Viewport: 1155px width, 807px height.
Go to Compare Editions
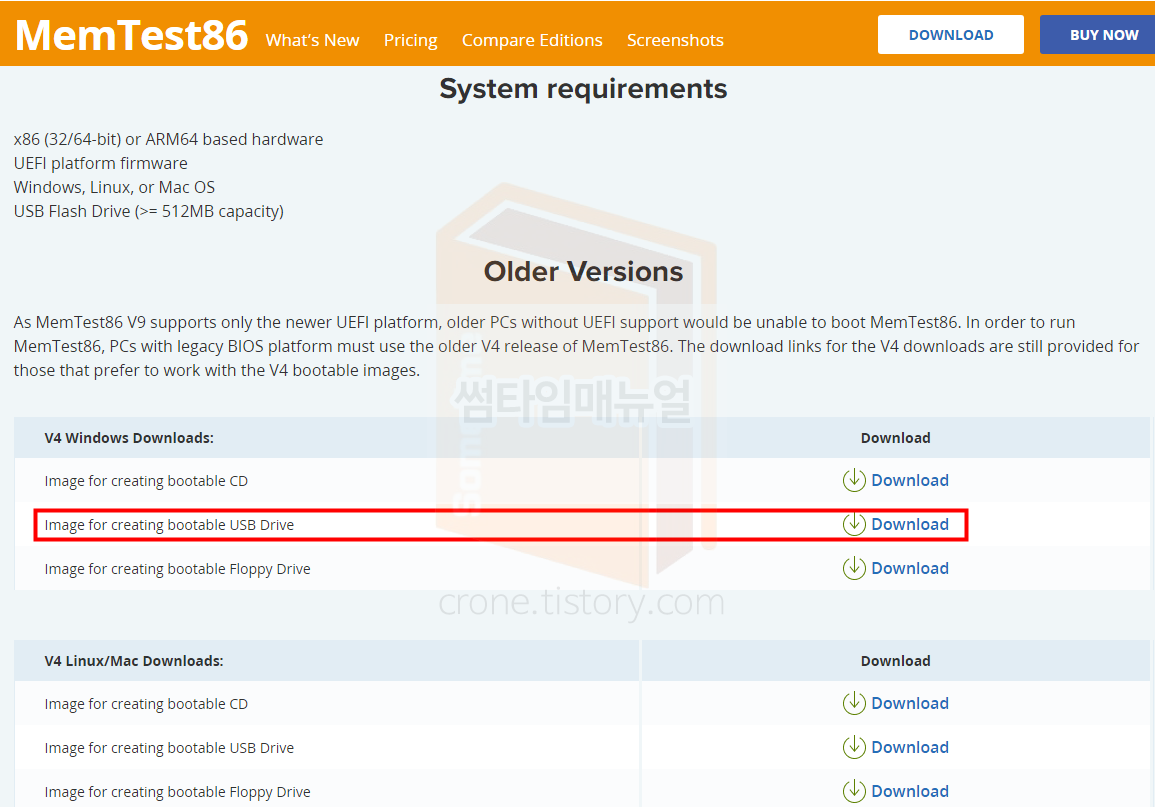pyautogui.click(x=532, y=40)
